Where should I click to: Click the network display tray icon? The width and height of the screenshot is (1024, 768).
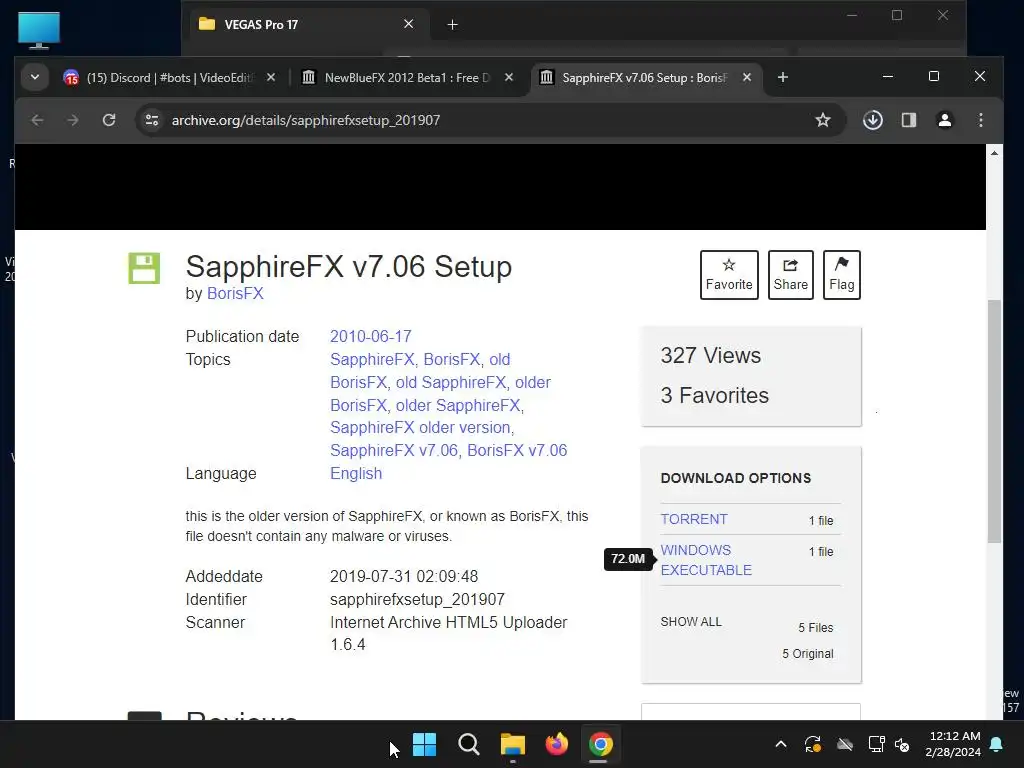point(876,744)
